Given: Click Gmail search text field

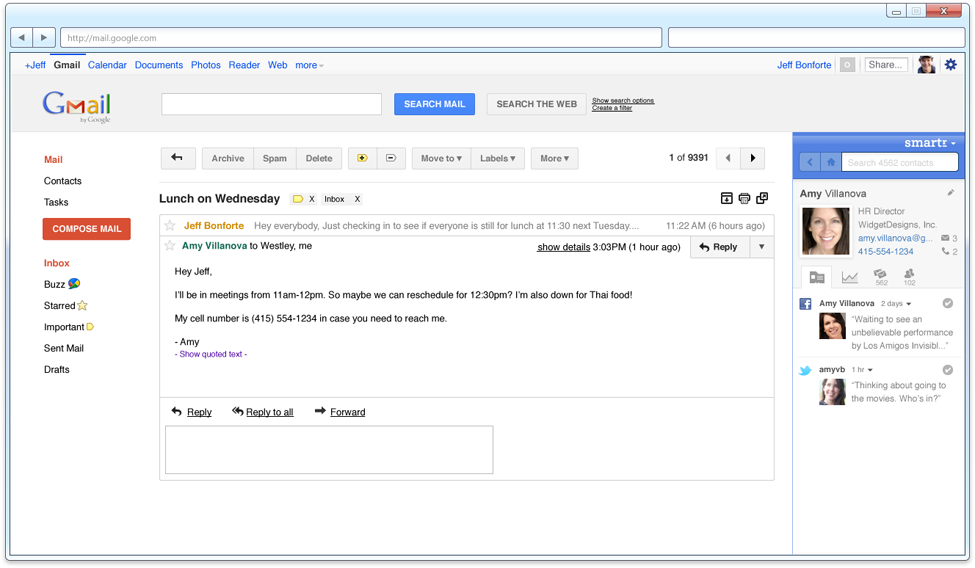Looking at the screenshot, I should pos(271,104).
